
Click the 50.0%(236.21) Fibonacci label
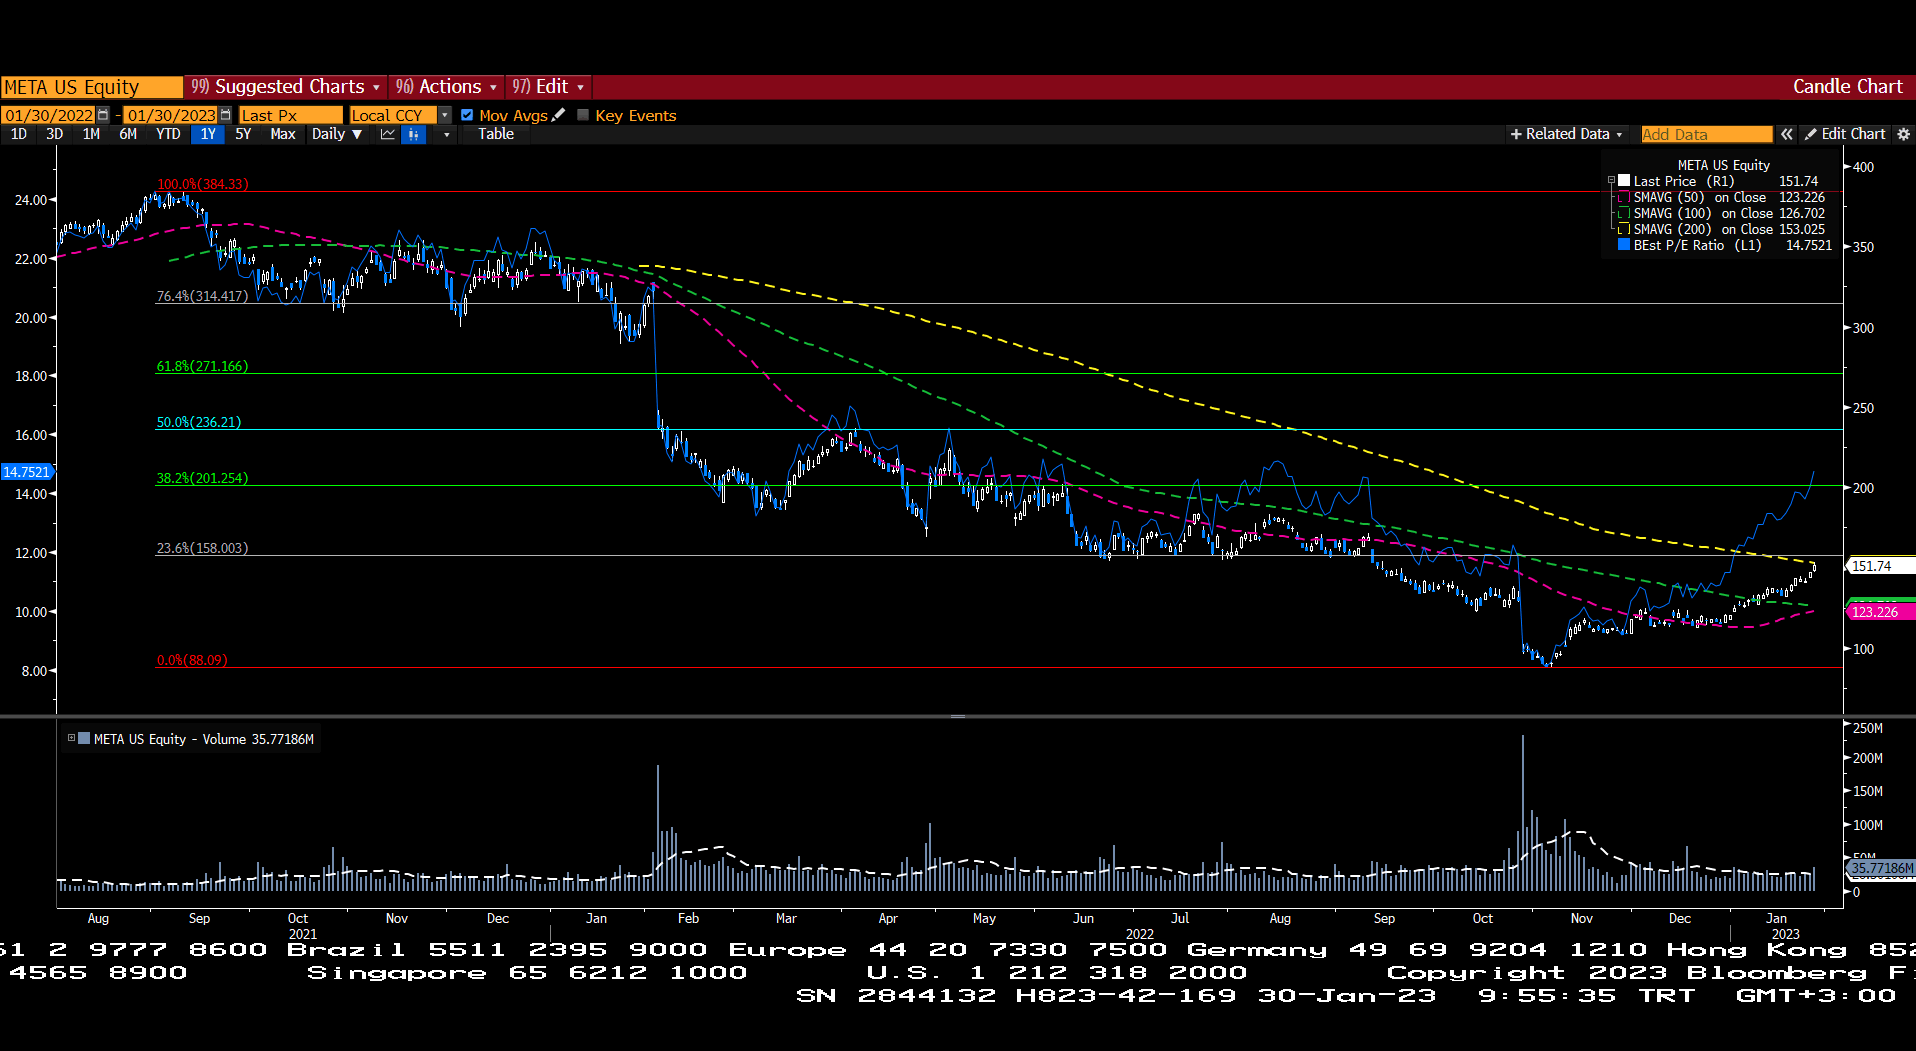(199, 422)
